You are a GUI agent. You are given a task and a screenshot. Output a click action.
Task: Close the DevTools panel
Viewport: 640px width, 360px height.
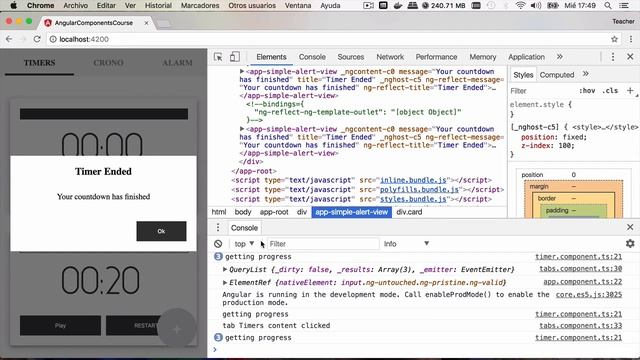630,57
